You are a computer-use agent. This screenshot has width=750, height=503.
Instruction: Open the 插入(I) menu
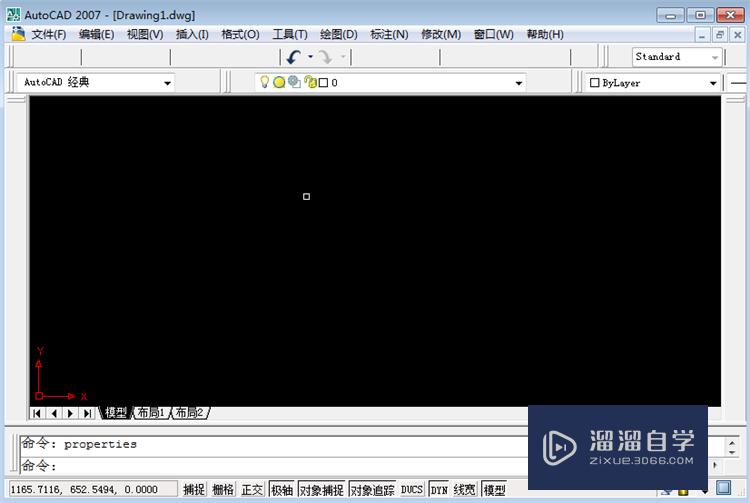click(192, 34)
